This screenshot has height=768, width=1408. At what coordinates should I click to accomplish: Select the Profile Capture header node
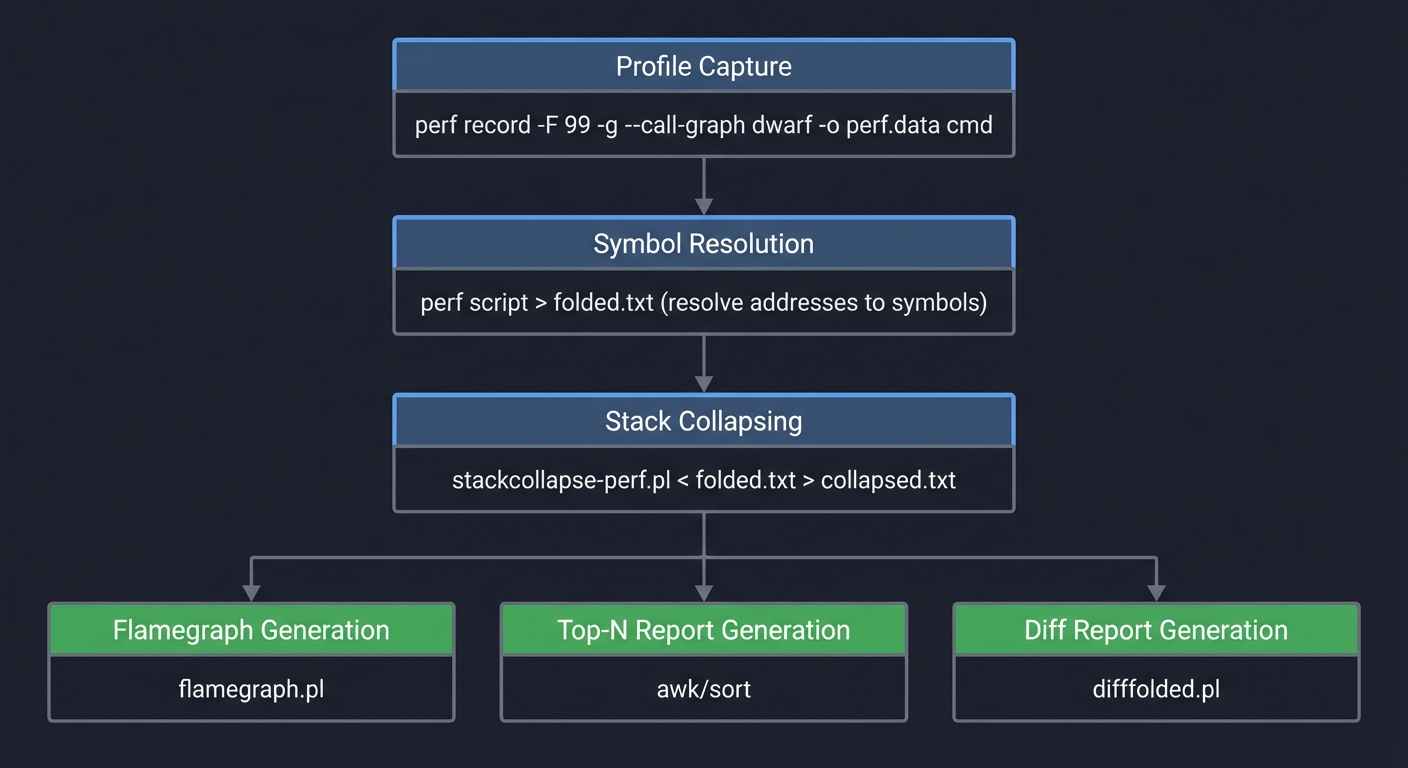[703, 65]
